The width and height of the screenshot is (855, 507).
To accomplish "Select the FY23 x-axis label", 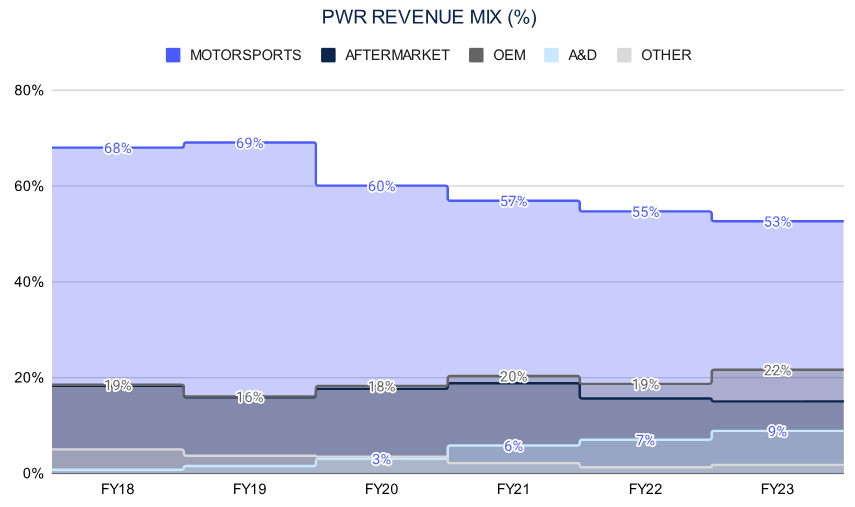I will (x=777, y=490).
